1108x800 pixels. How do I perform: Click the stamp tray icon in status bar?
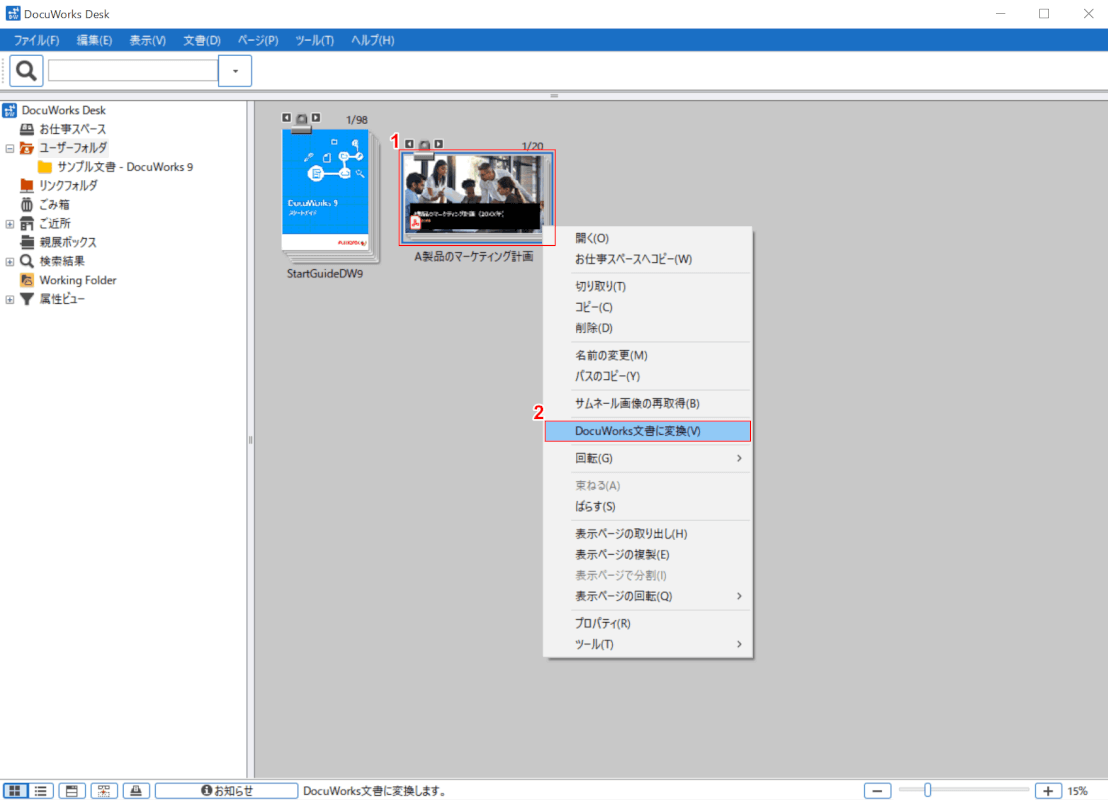coord(136,790)
